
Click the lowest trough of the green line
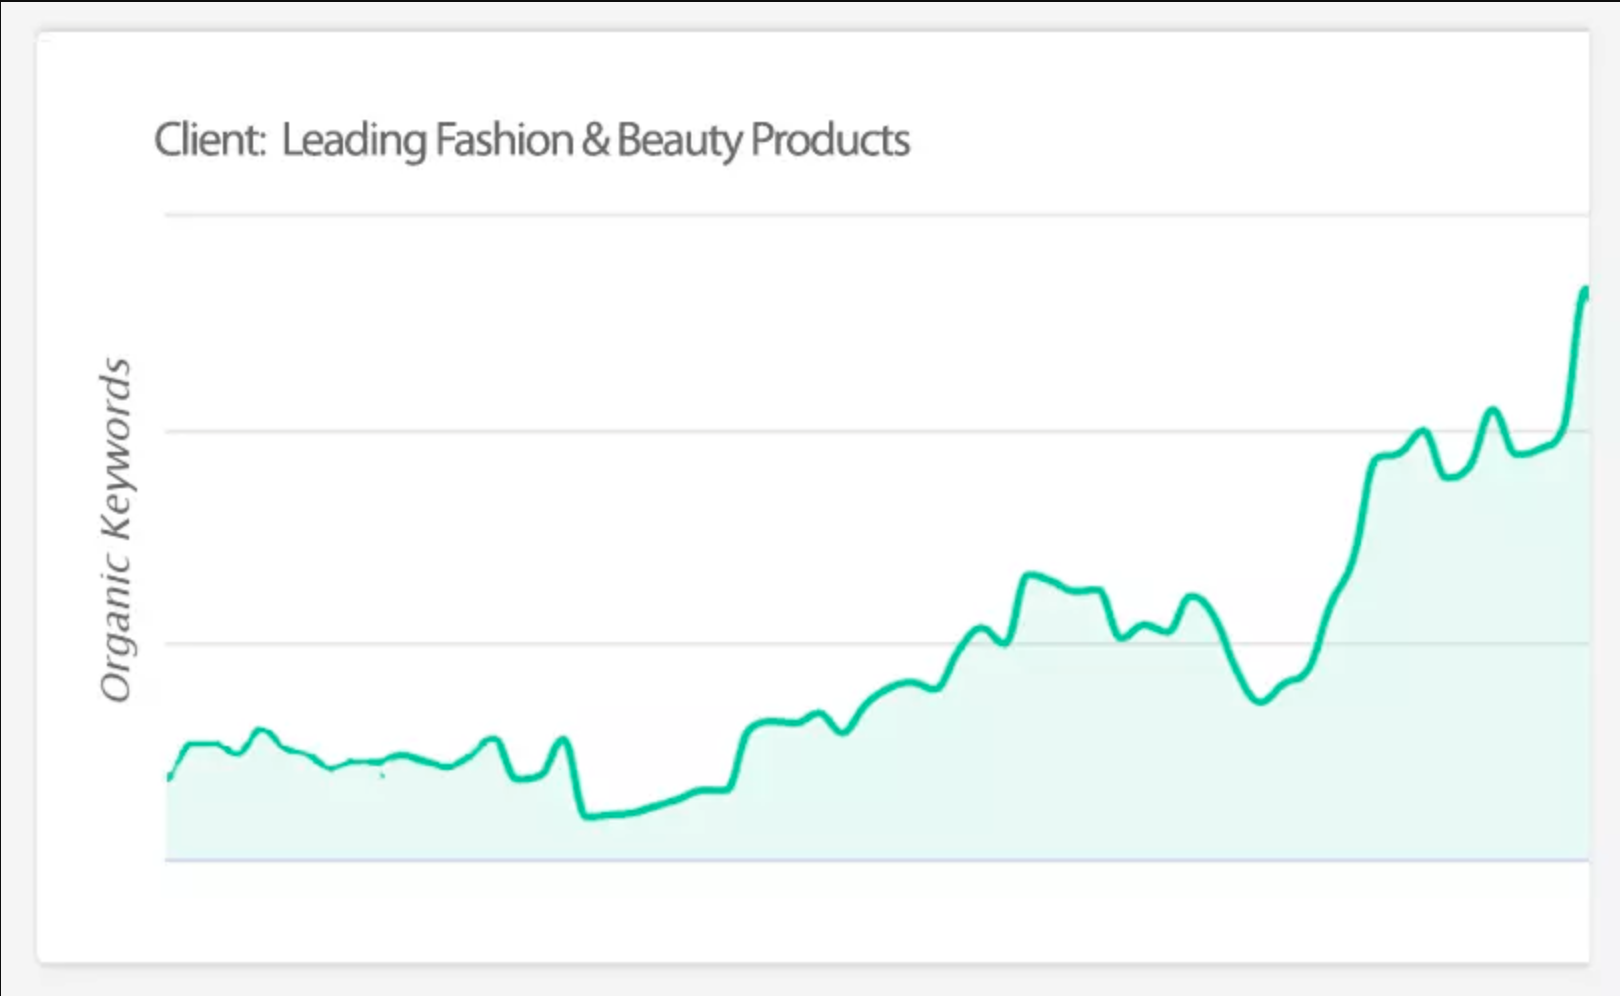[588, 816]
